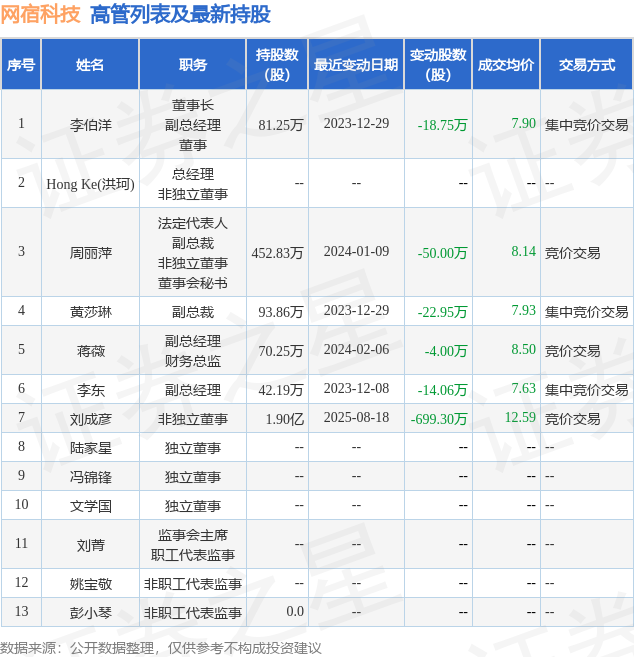
Task: Click the -699.30万 change value
Action: tap(439, 419)
